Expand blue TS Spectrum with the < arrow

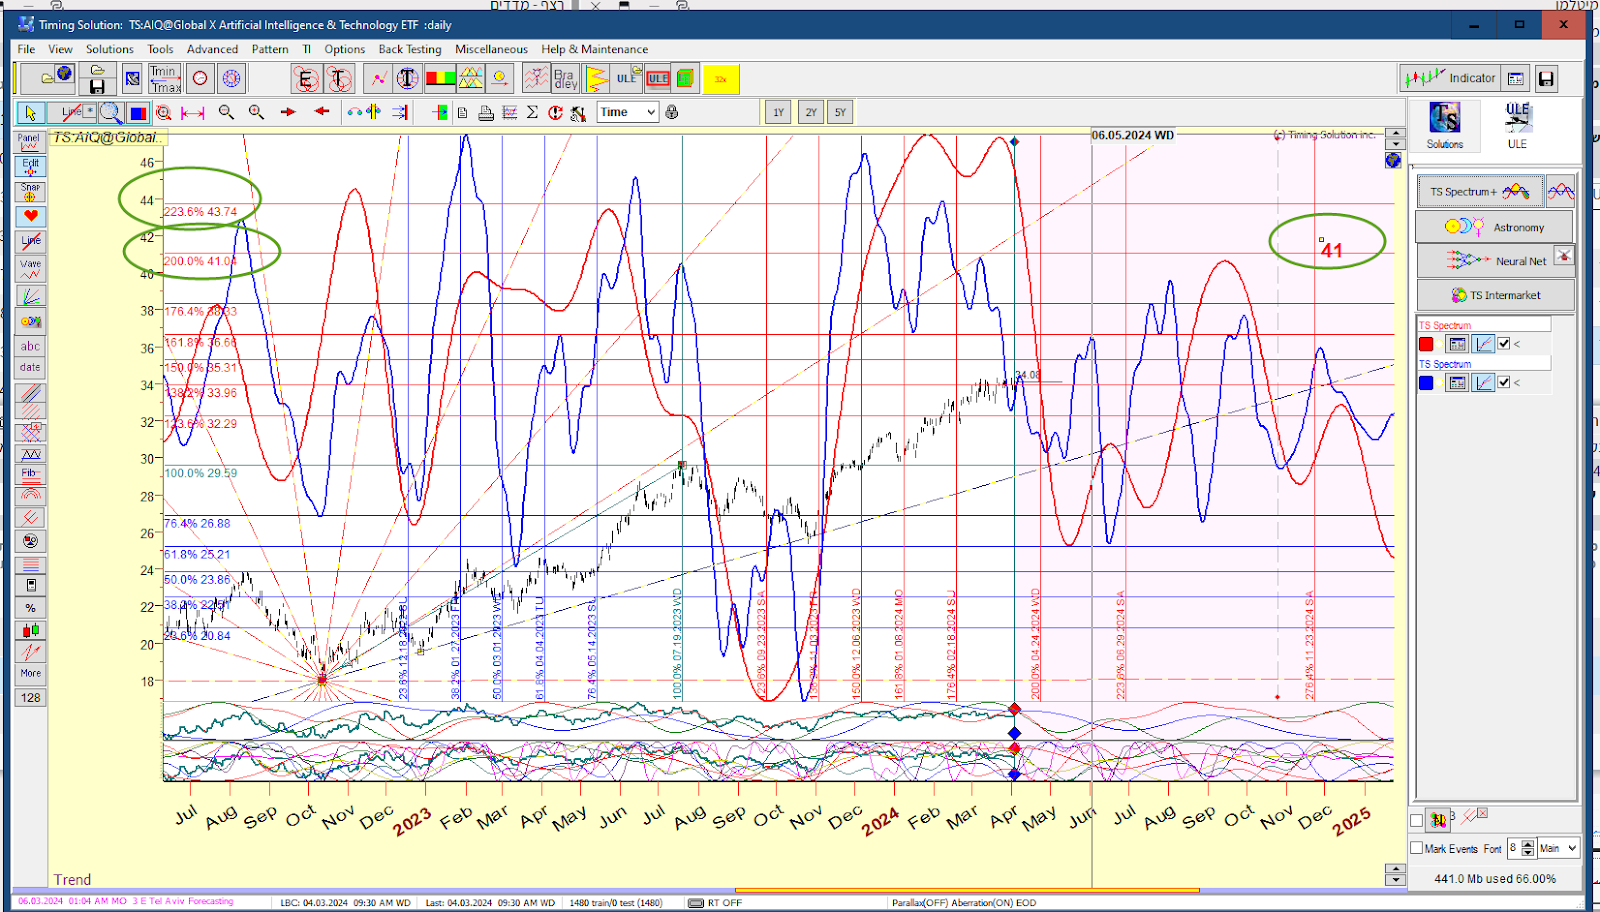tap(1517, 382)
